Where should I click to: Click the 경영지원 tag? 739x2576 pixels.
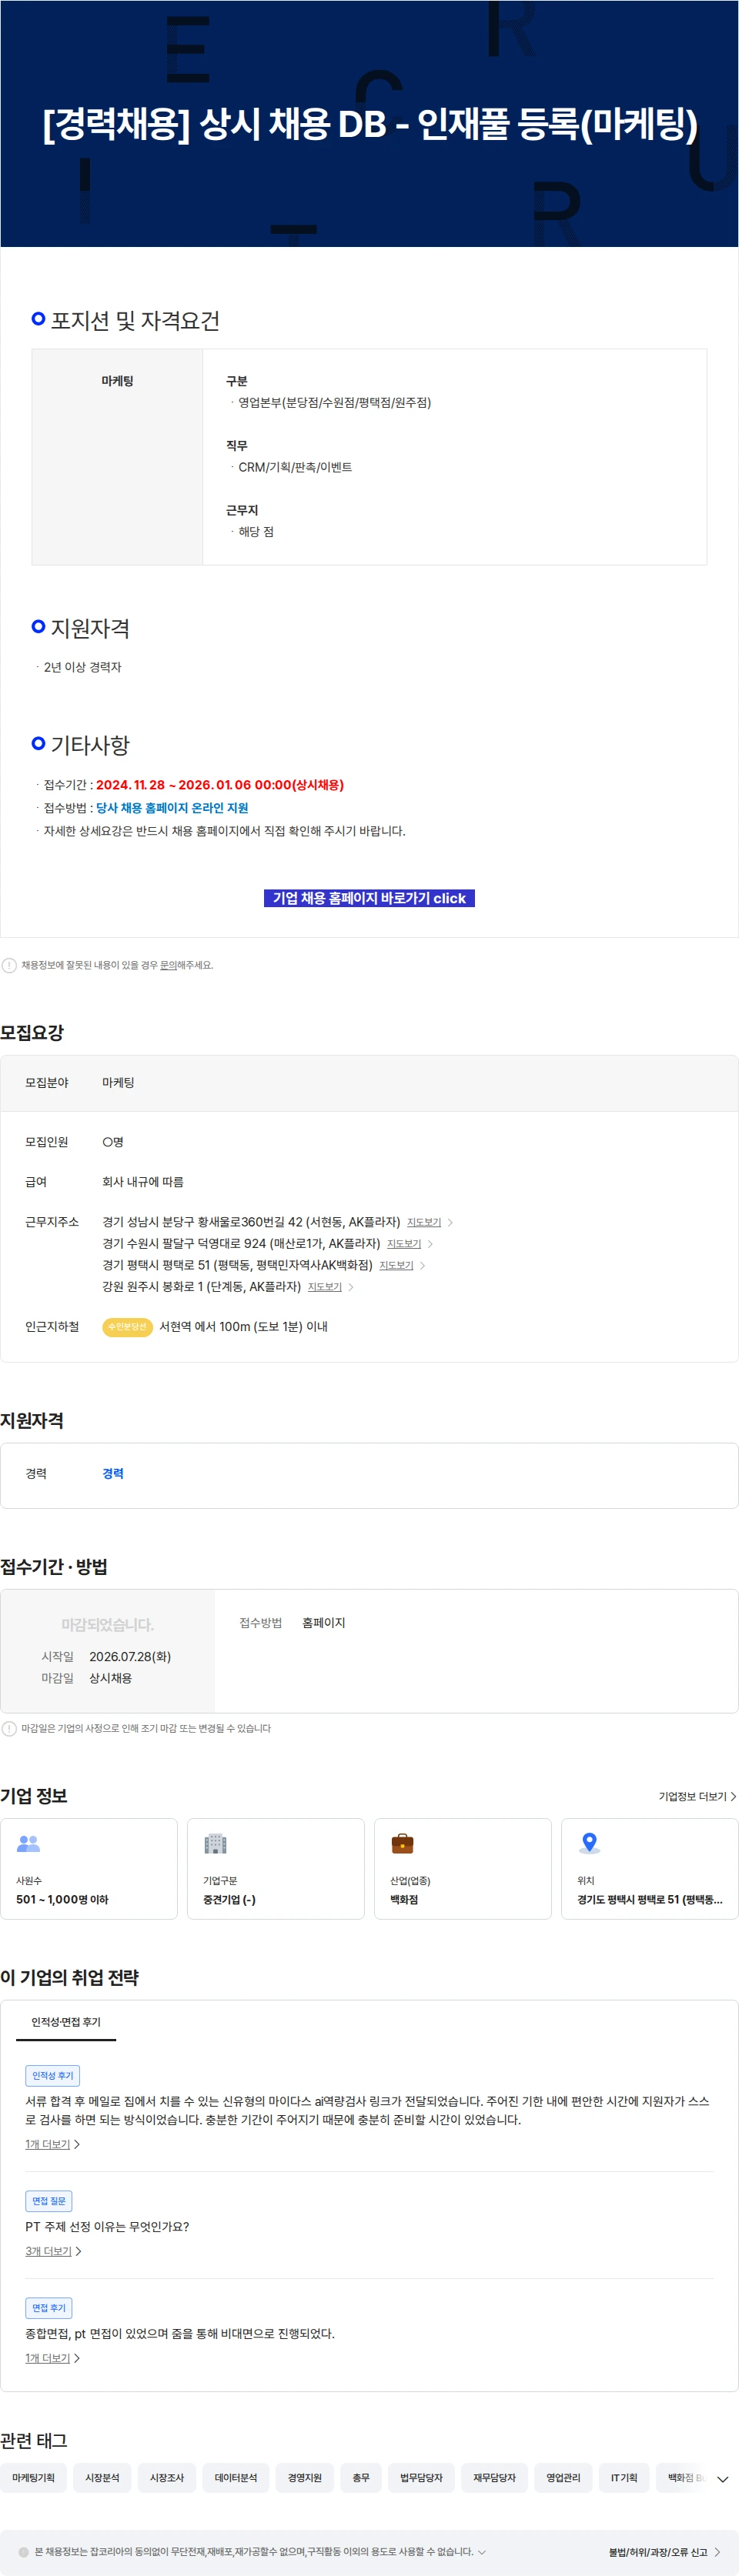305,2477
